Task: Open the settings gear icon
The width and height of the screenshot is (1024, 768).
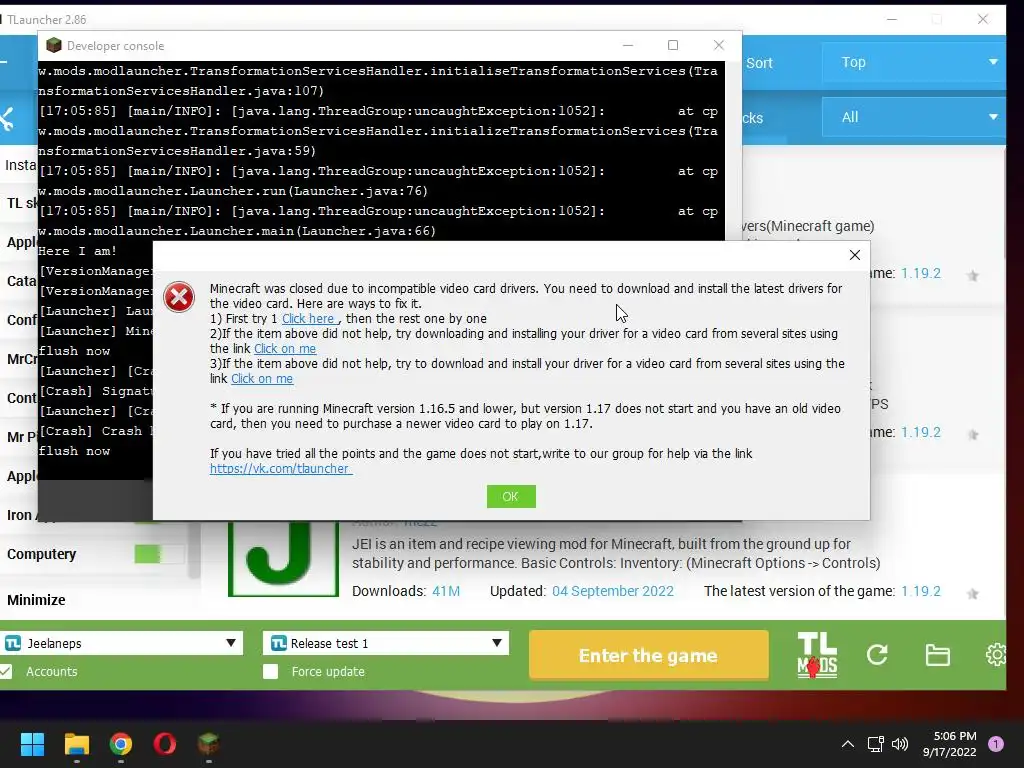Action: 997,654
